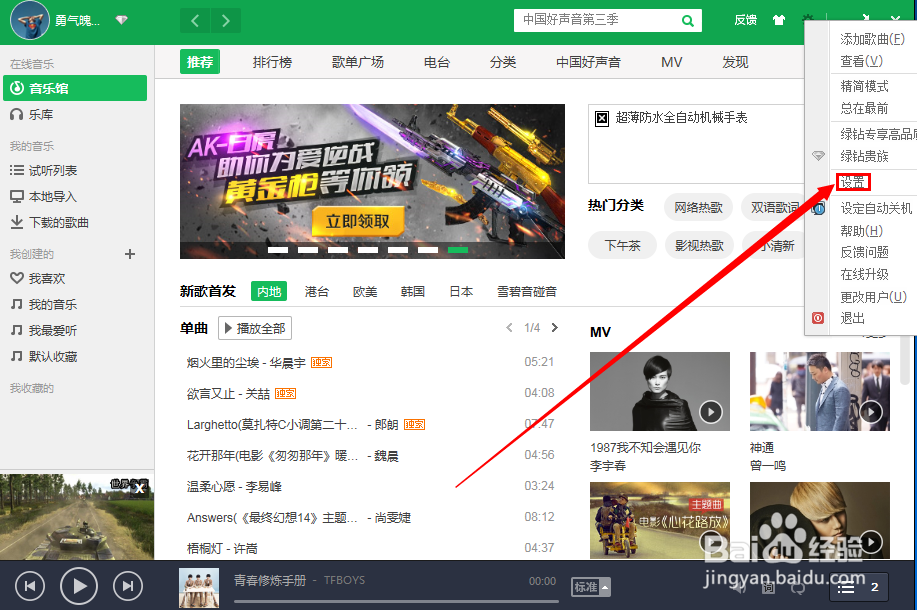Screen dimensions: 917x610
Task: Select the 下午茶 category tag
Action: click(622, 246)
